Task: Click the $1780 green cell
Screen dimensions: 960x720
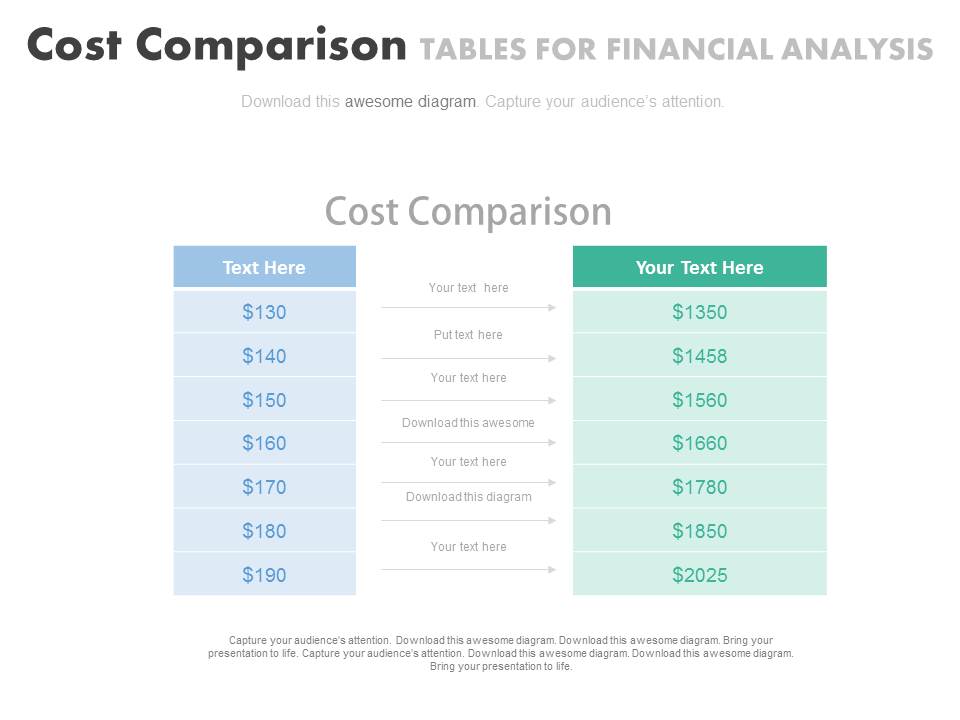Action: point(700,487)
